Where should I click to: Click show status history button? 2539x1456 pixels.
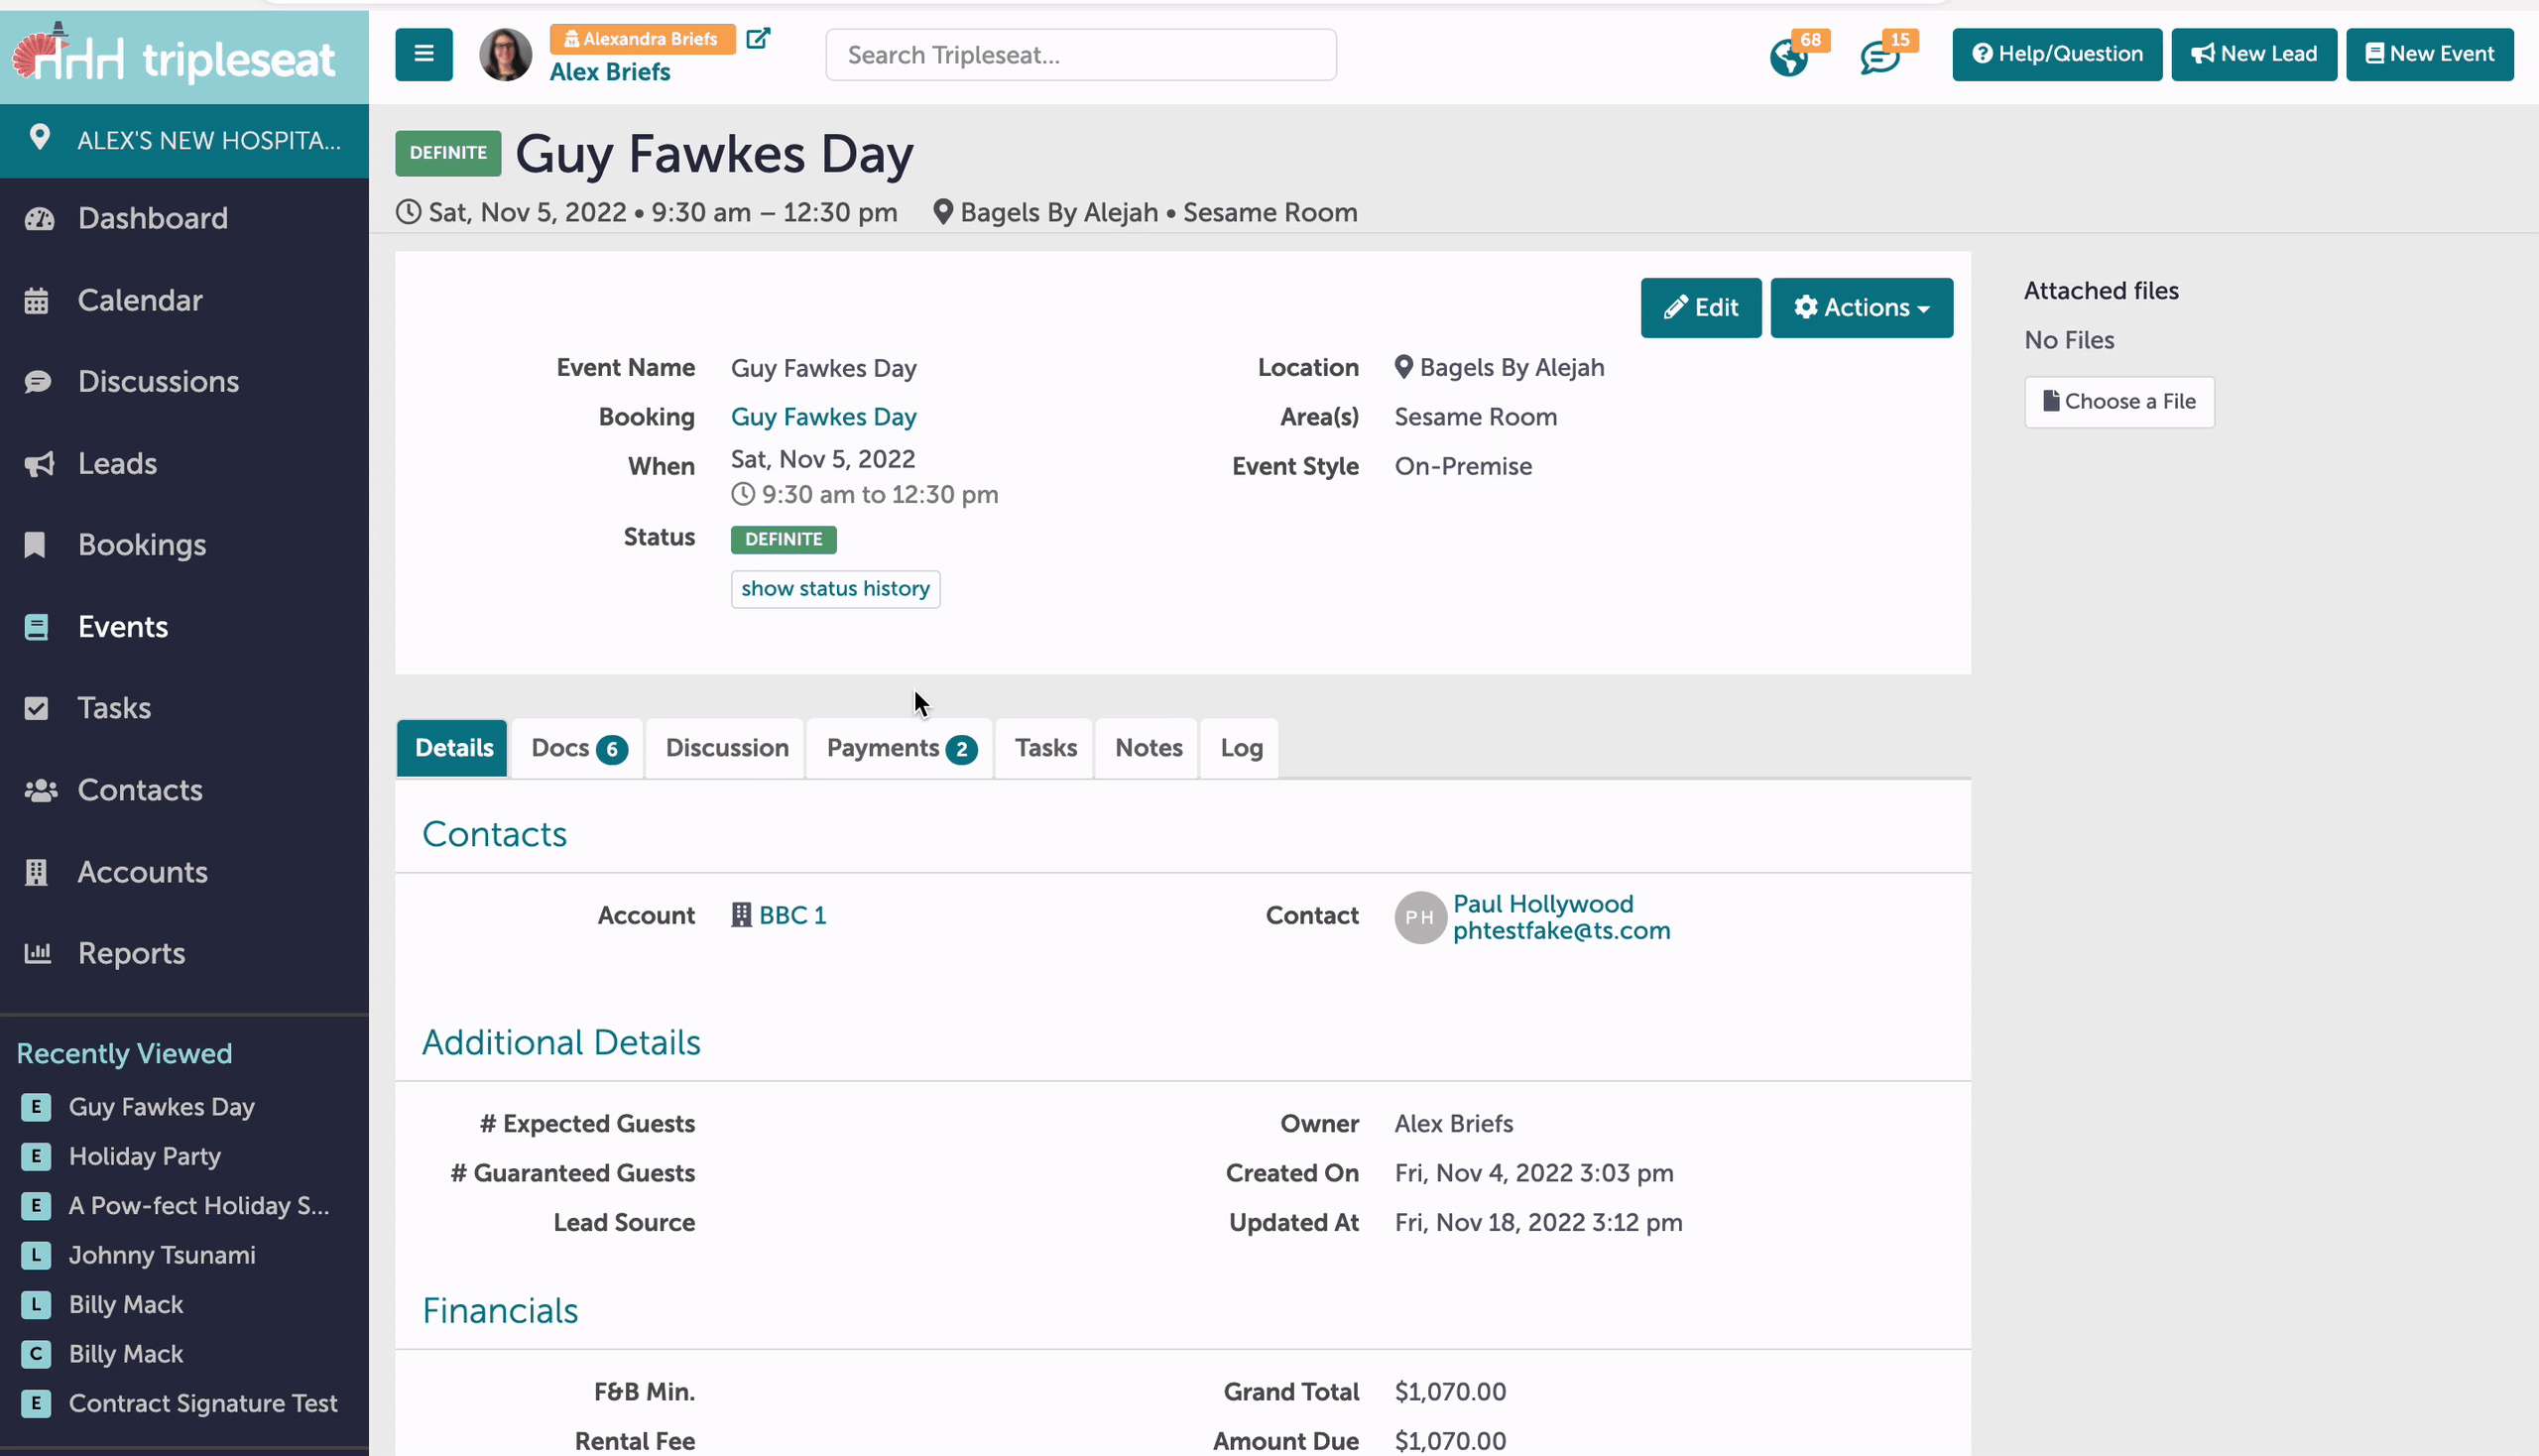[x=835, y=588]
